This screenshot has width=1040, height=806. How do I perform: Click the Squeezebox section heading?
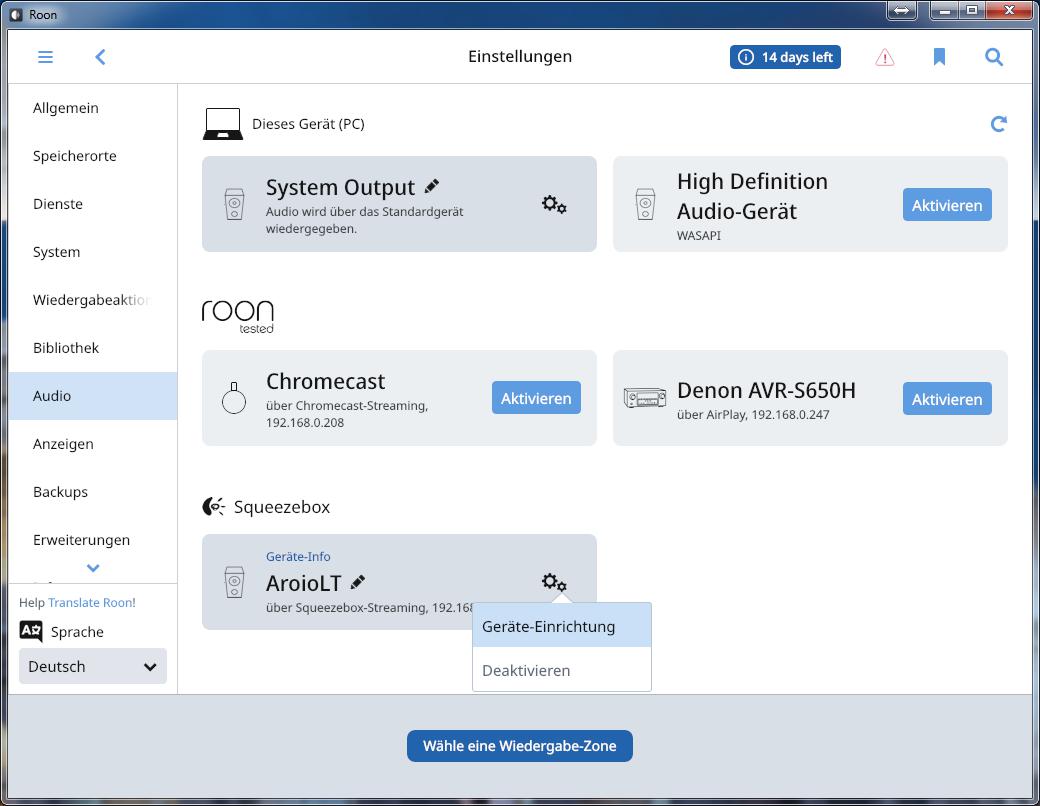pyautogui.click(x=282, y=507)
